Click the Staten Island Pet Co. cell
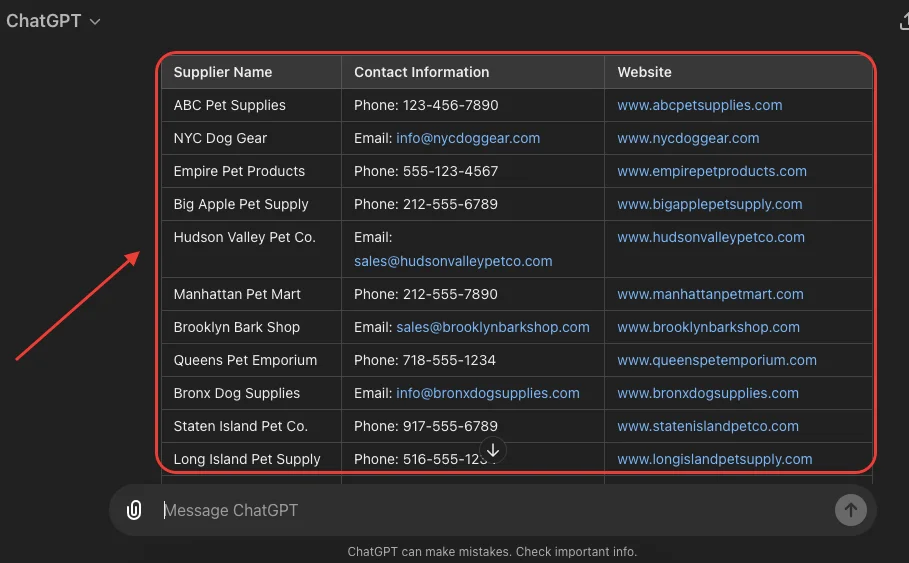909x563 pixels. pyautogui.click(x=251, y=426)
